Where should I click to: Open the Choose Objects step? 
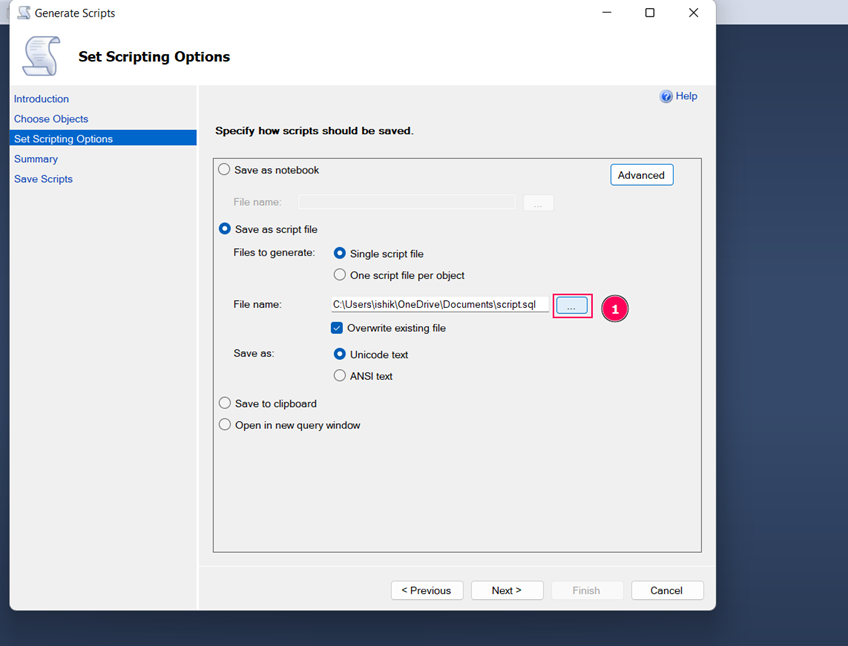[x=51, y=118]
